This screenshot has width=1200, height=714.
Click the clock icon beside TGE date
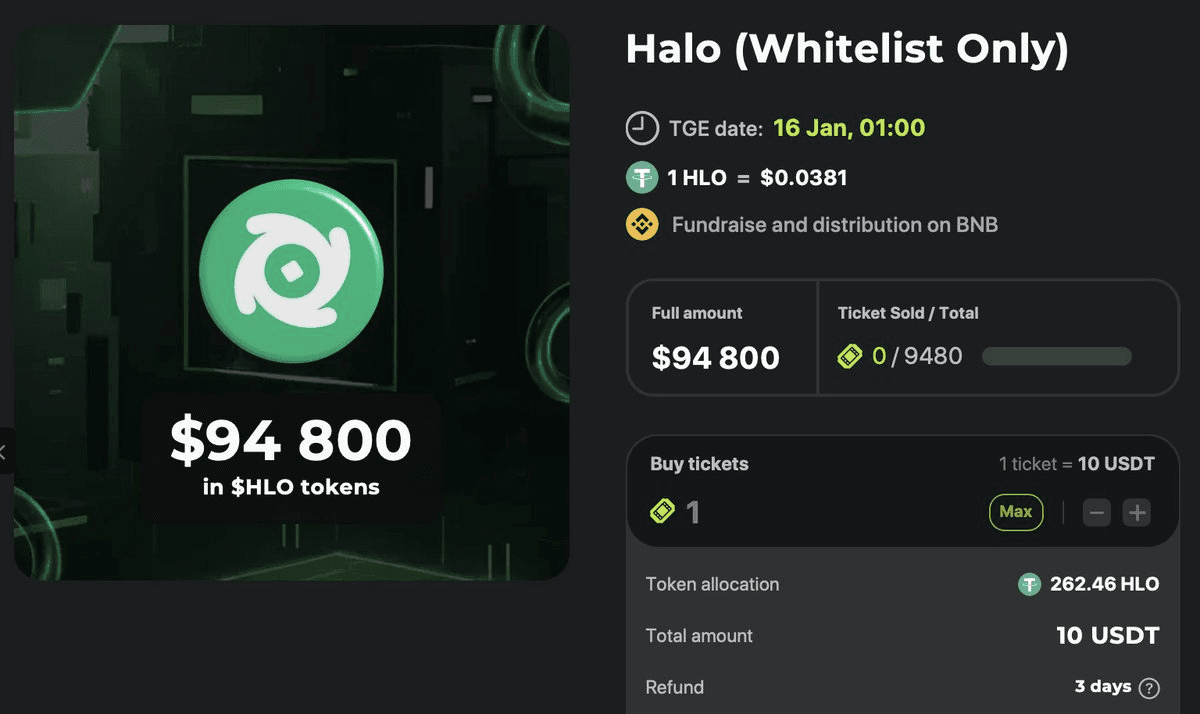point(641,129)
